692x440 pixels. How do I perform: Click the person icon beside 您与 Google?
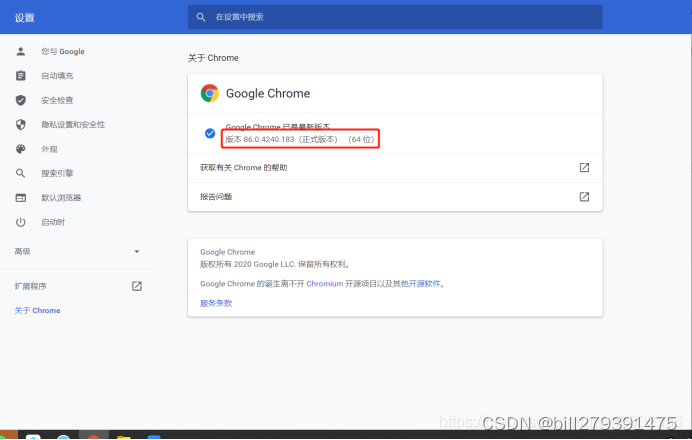pos(21,51)
